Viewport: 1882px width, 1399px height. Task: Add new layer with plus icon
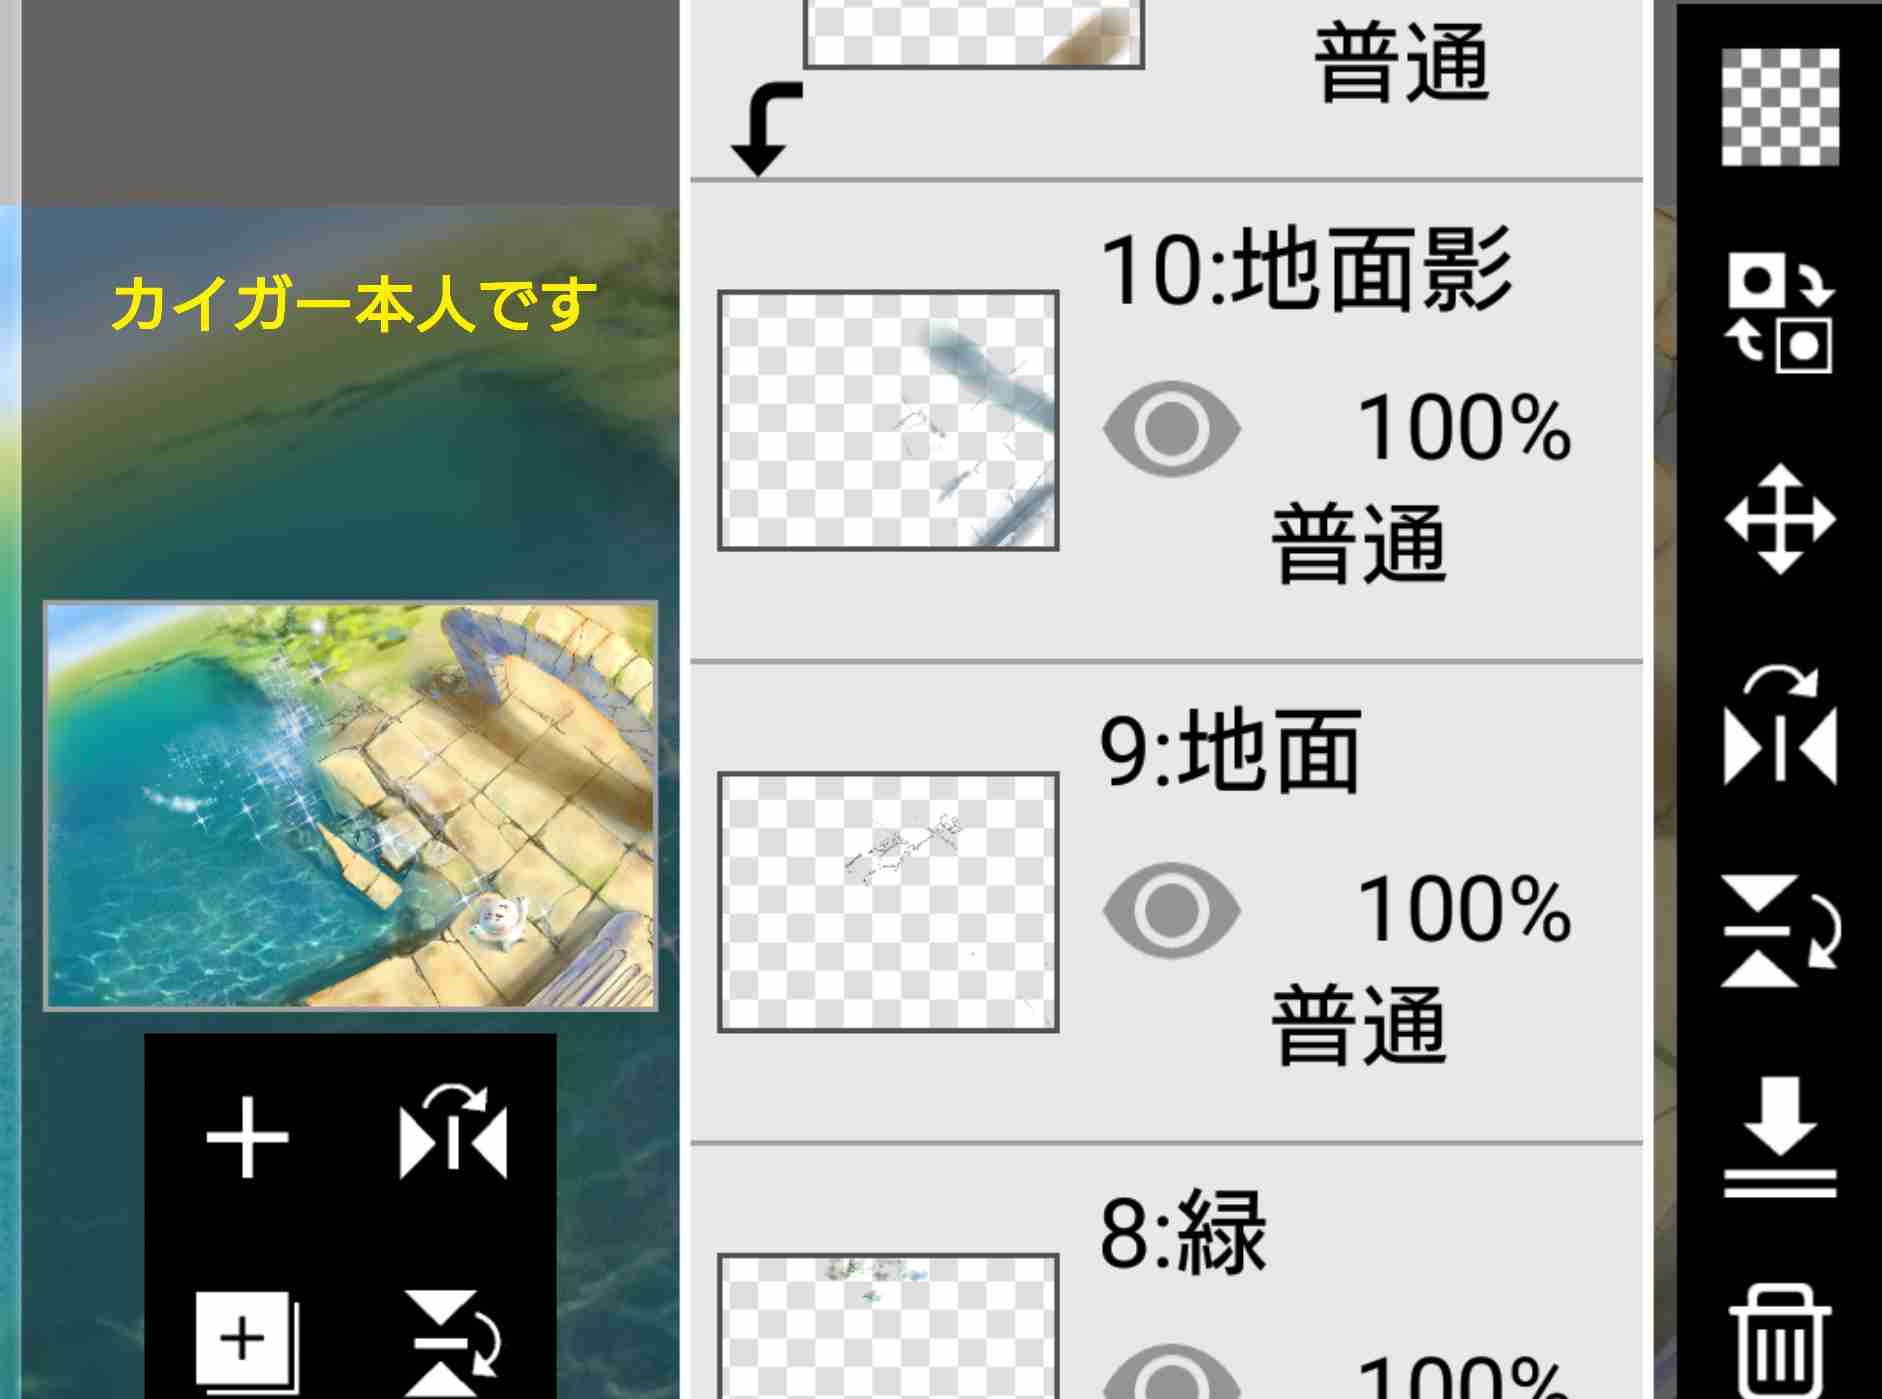(x=247, y=1138)
